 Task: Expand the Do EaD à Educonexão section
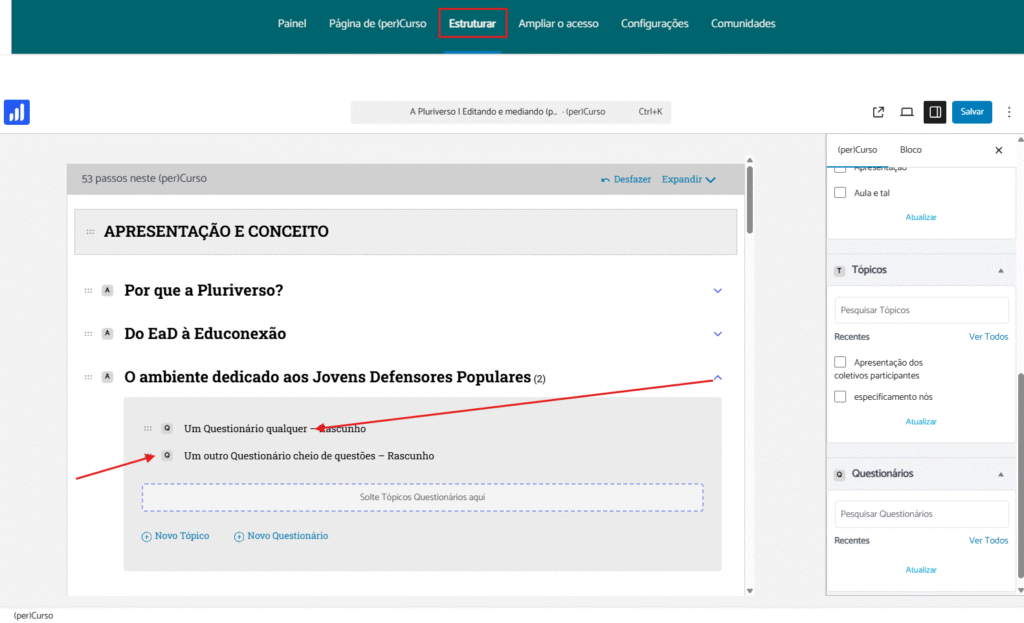click(x=717, y=333)
